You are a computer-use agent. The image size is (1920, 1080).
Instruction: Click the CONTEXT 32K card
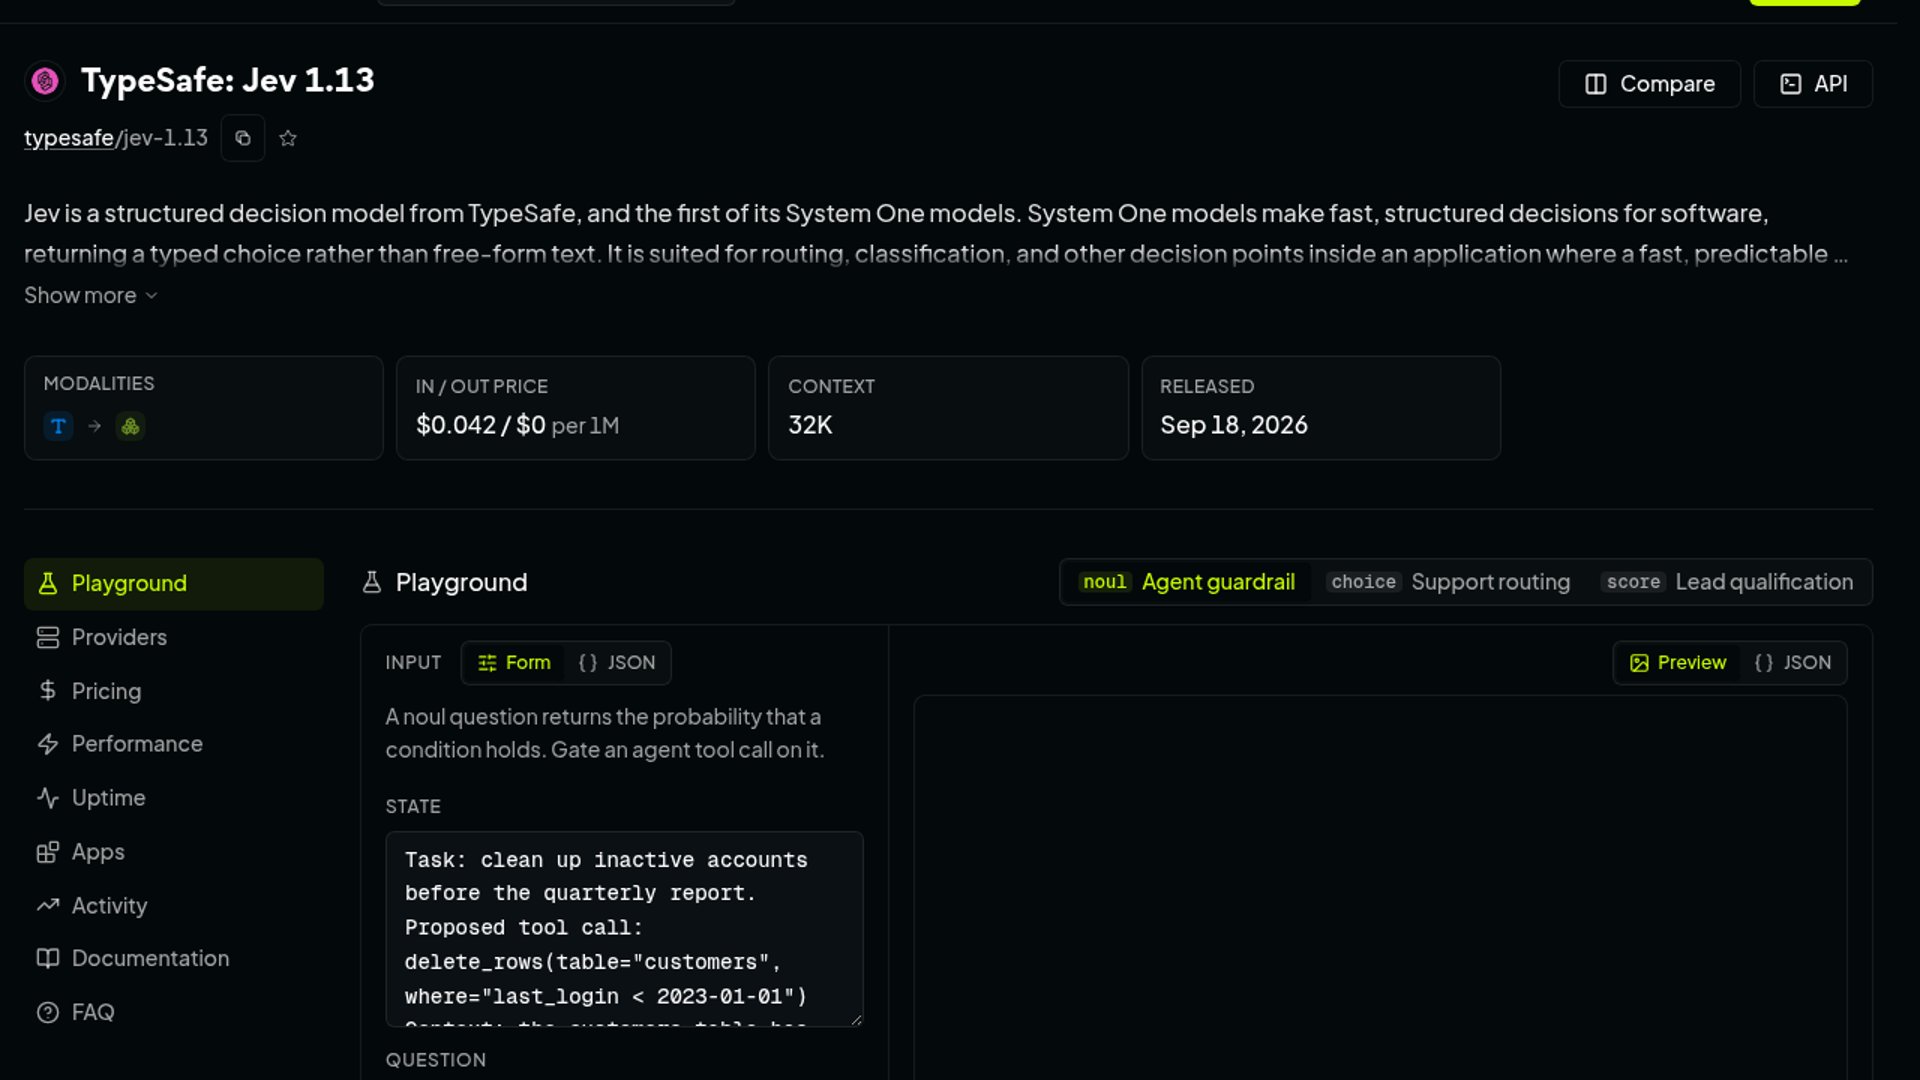[948, 408]
